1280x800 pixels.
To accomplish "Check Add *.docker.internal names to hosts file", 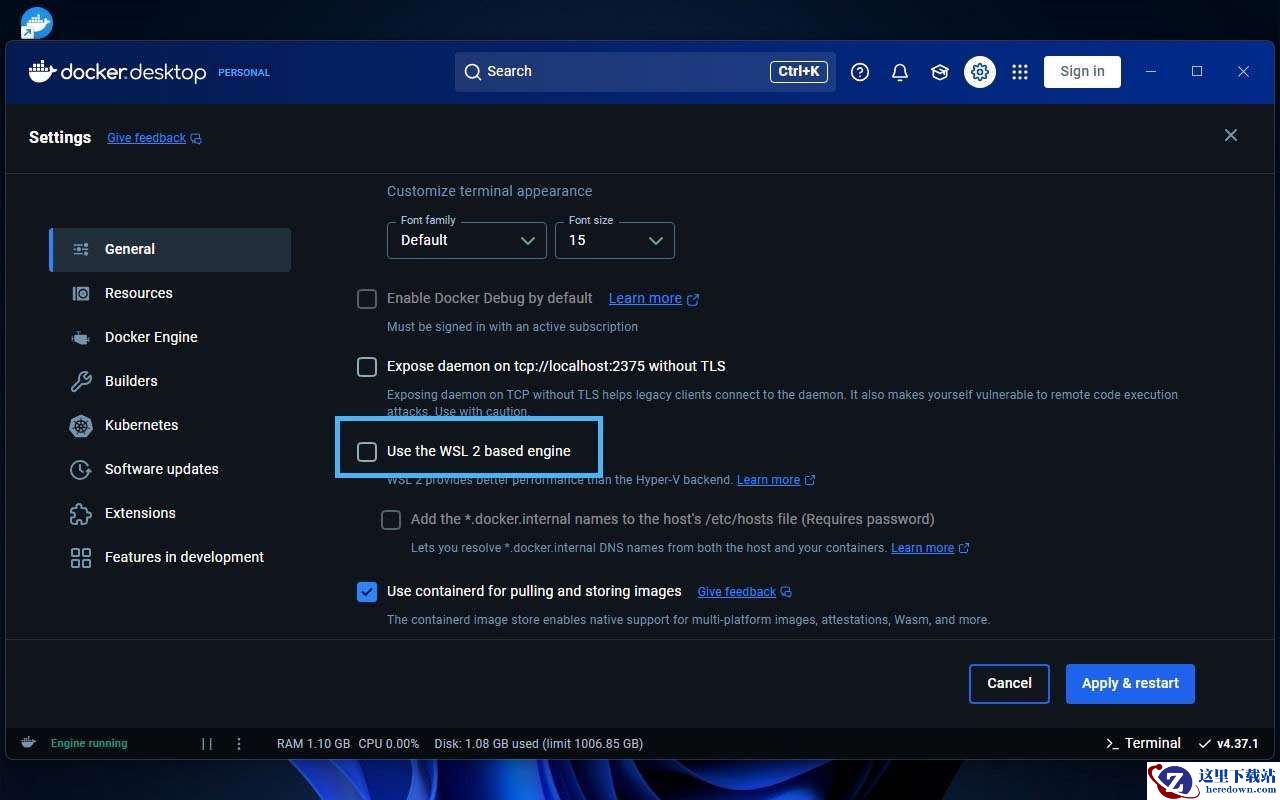I will (x=391, y=520).
